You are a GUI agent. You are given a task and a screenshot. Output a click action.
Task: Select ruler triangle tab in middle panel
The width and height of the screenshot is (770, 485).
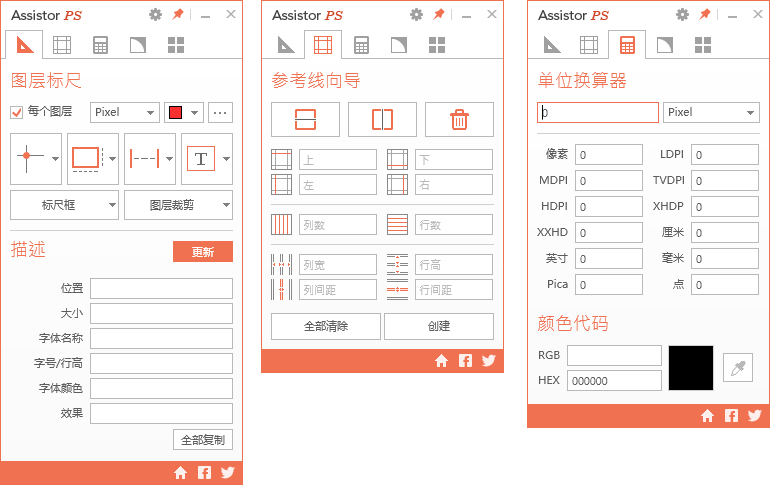click(286, 45)
